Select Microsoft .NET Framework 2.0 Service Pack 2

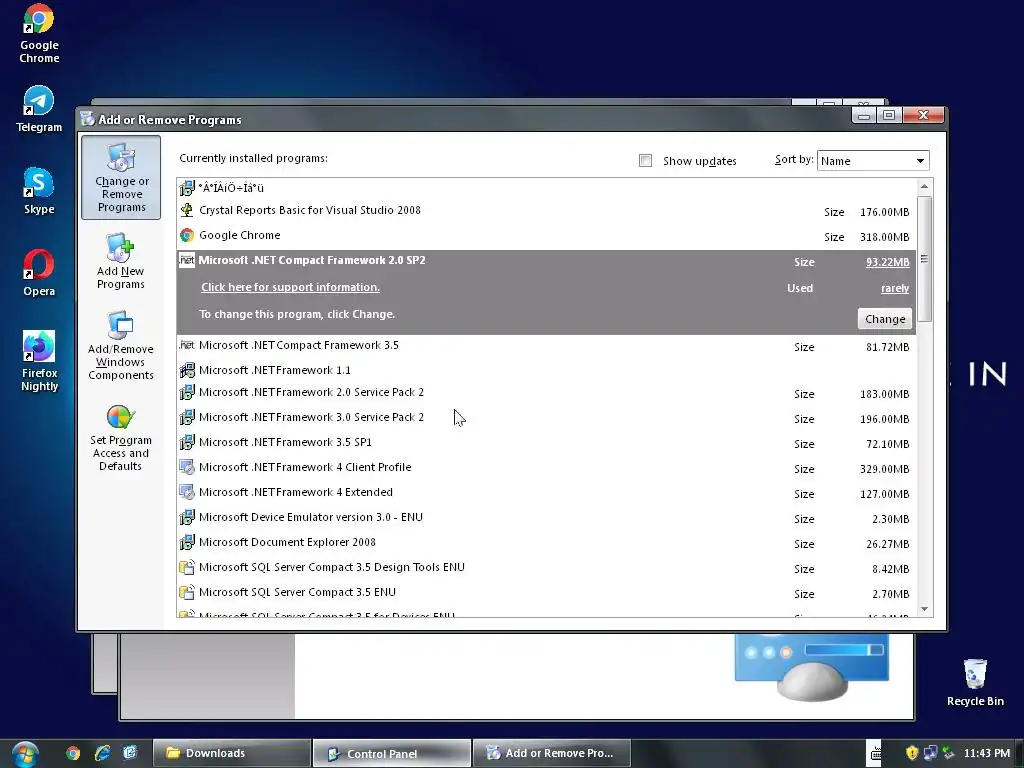pos(546,392)
